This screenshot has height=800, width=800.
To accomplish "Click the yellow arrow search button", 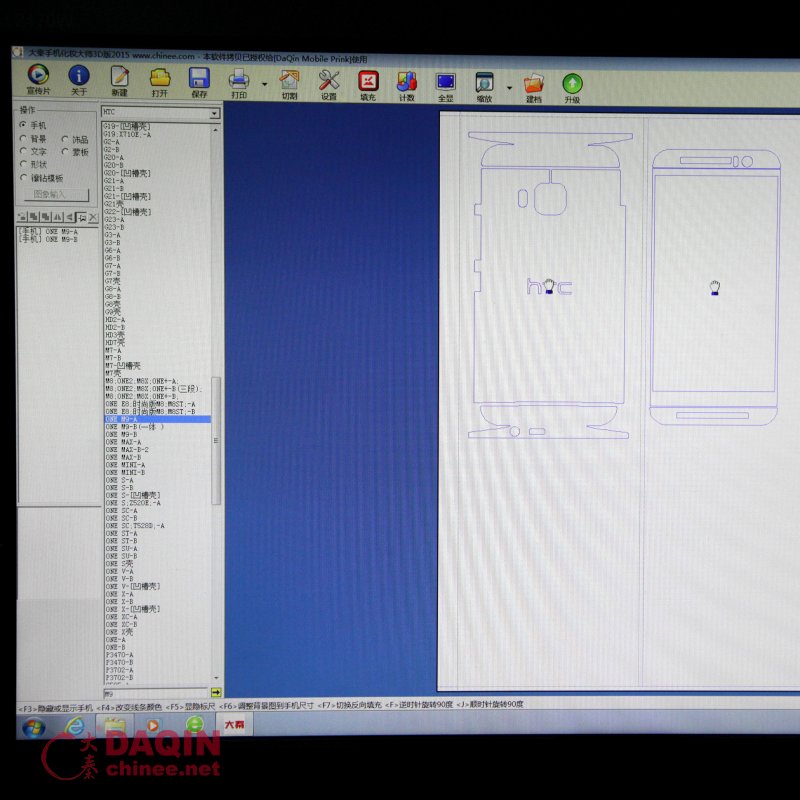I will [216, 692].
